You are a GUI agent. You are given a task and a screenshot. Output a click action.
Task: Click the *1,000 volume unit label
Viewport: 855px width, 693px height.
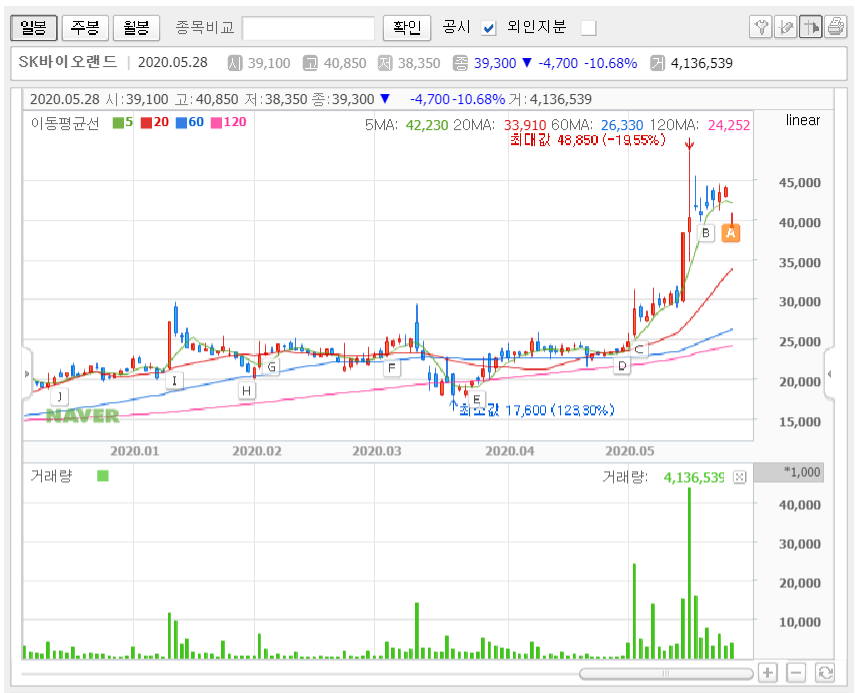pos(802,472)
